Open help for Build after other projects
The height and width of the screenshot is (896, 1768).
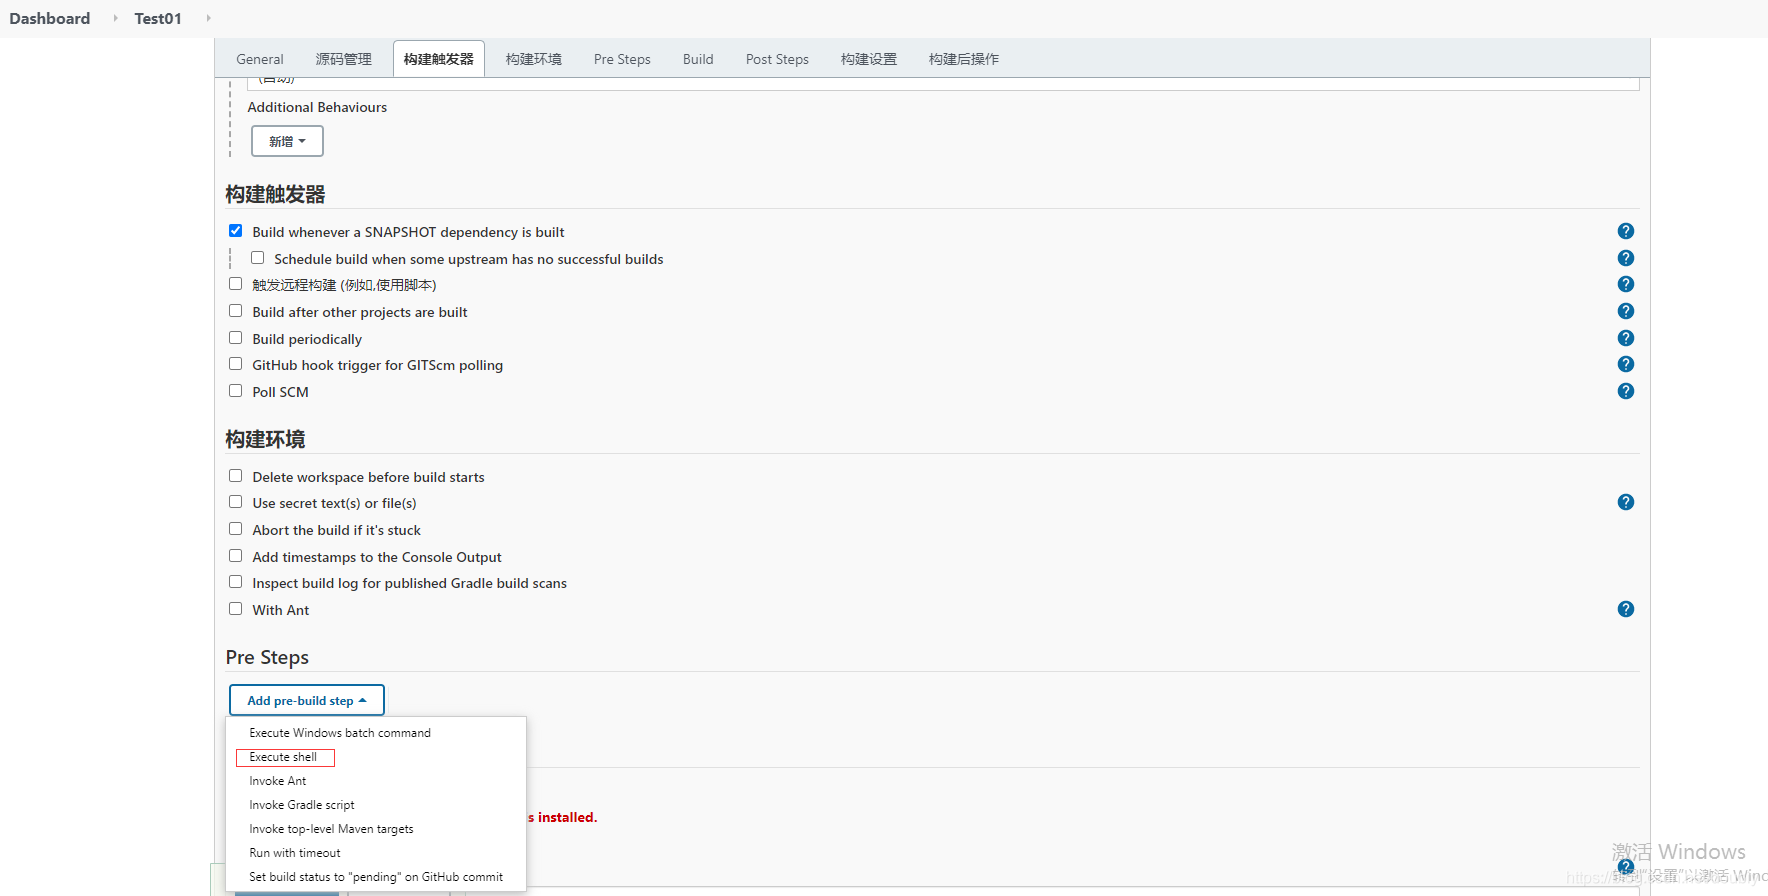1626,311
